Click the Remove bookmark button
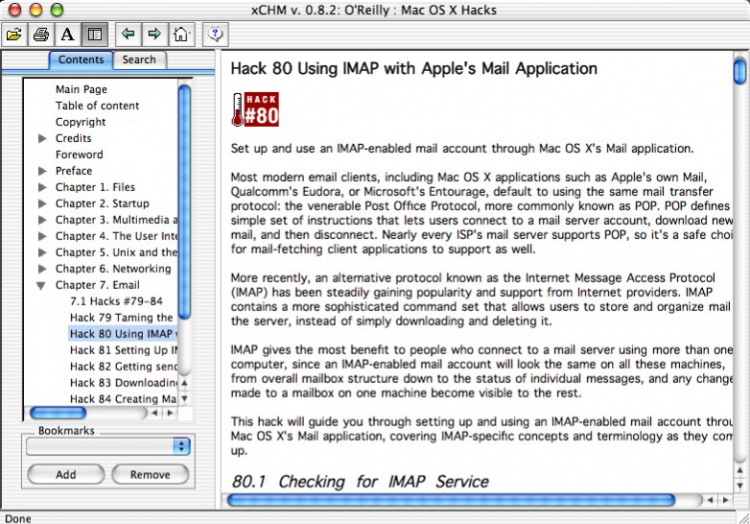Image resolution: width=750 pixels, height=524 pixels. click(x=150, y=474)
